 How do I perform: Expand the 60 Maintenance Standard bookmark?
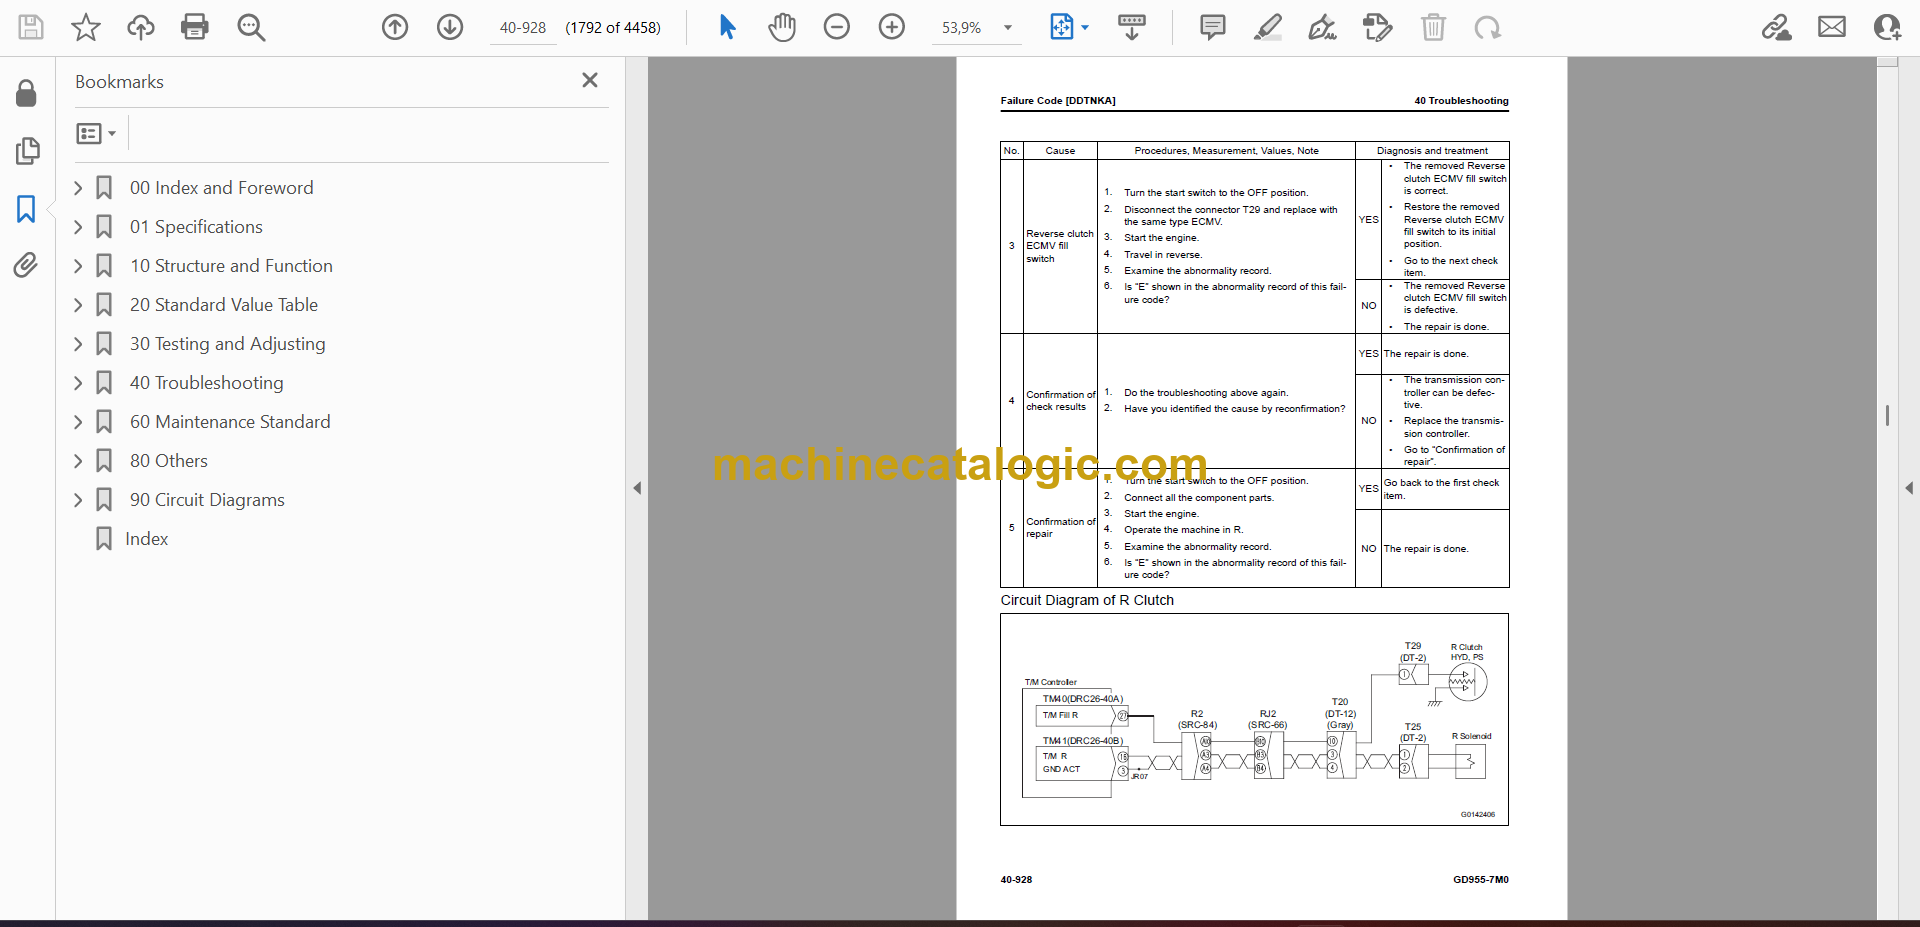(x=78, y=422)
